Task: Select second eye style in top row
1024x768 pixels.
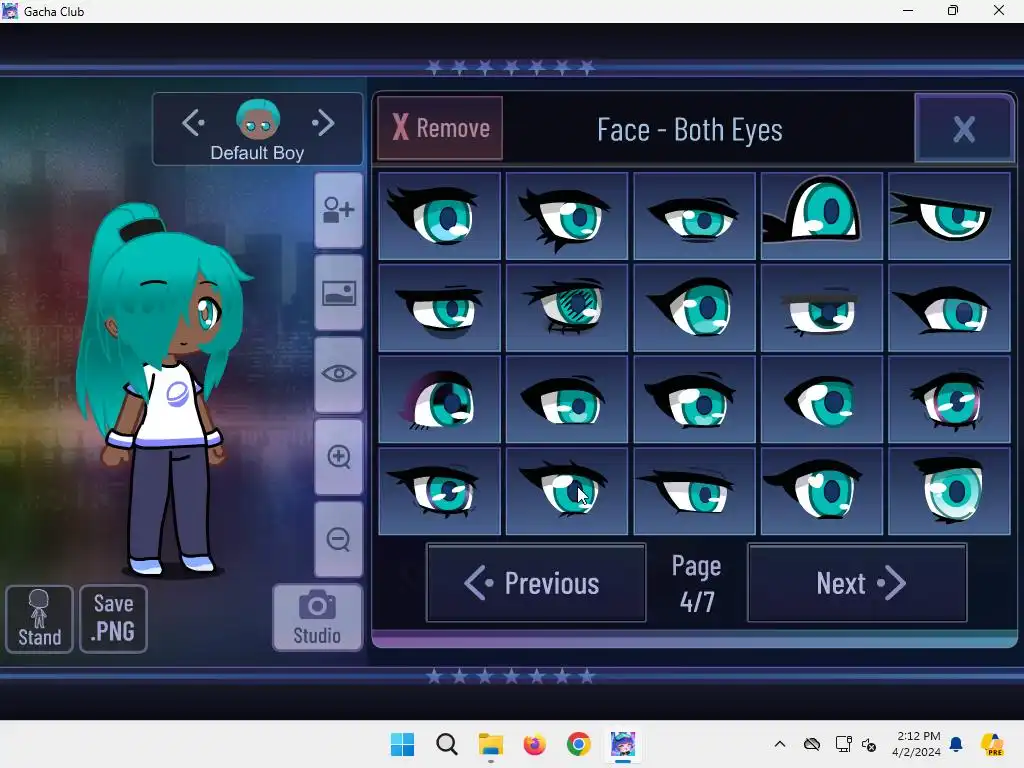Action: [567, 216]
